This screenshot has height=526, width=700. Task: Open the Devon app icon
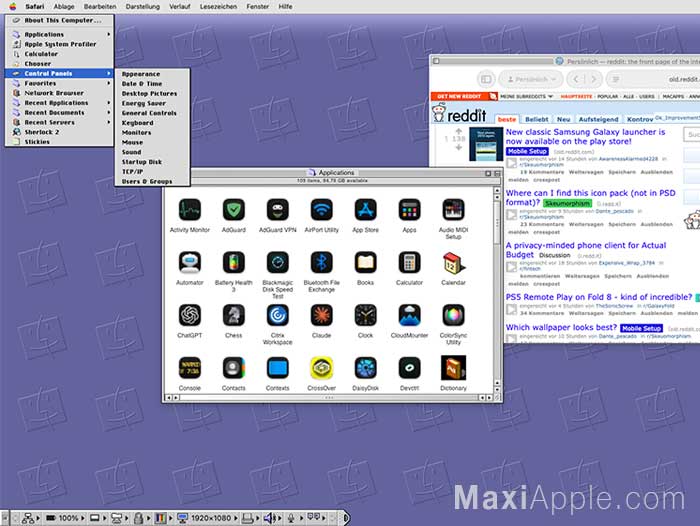click(x=409, y=368)
